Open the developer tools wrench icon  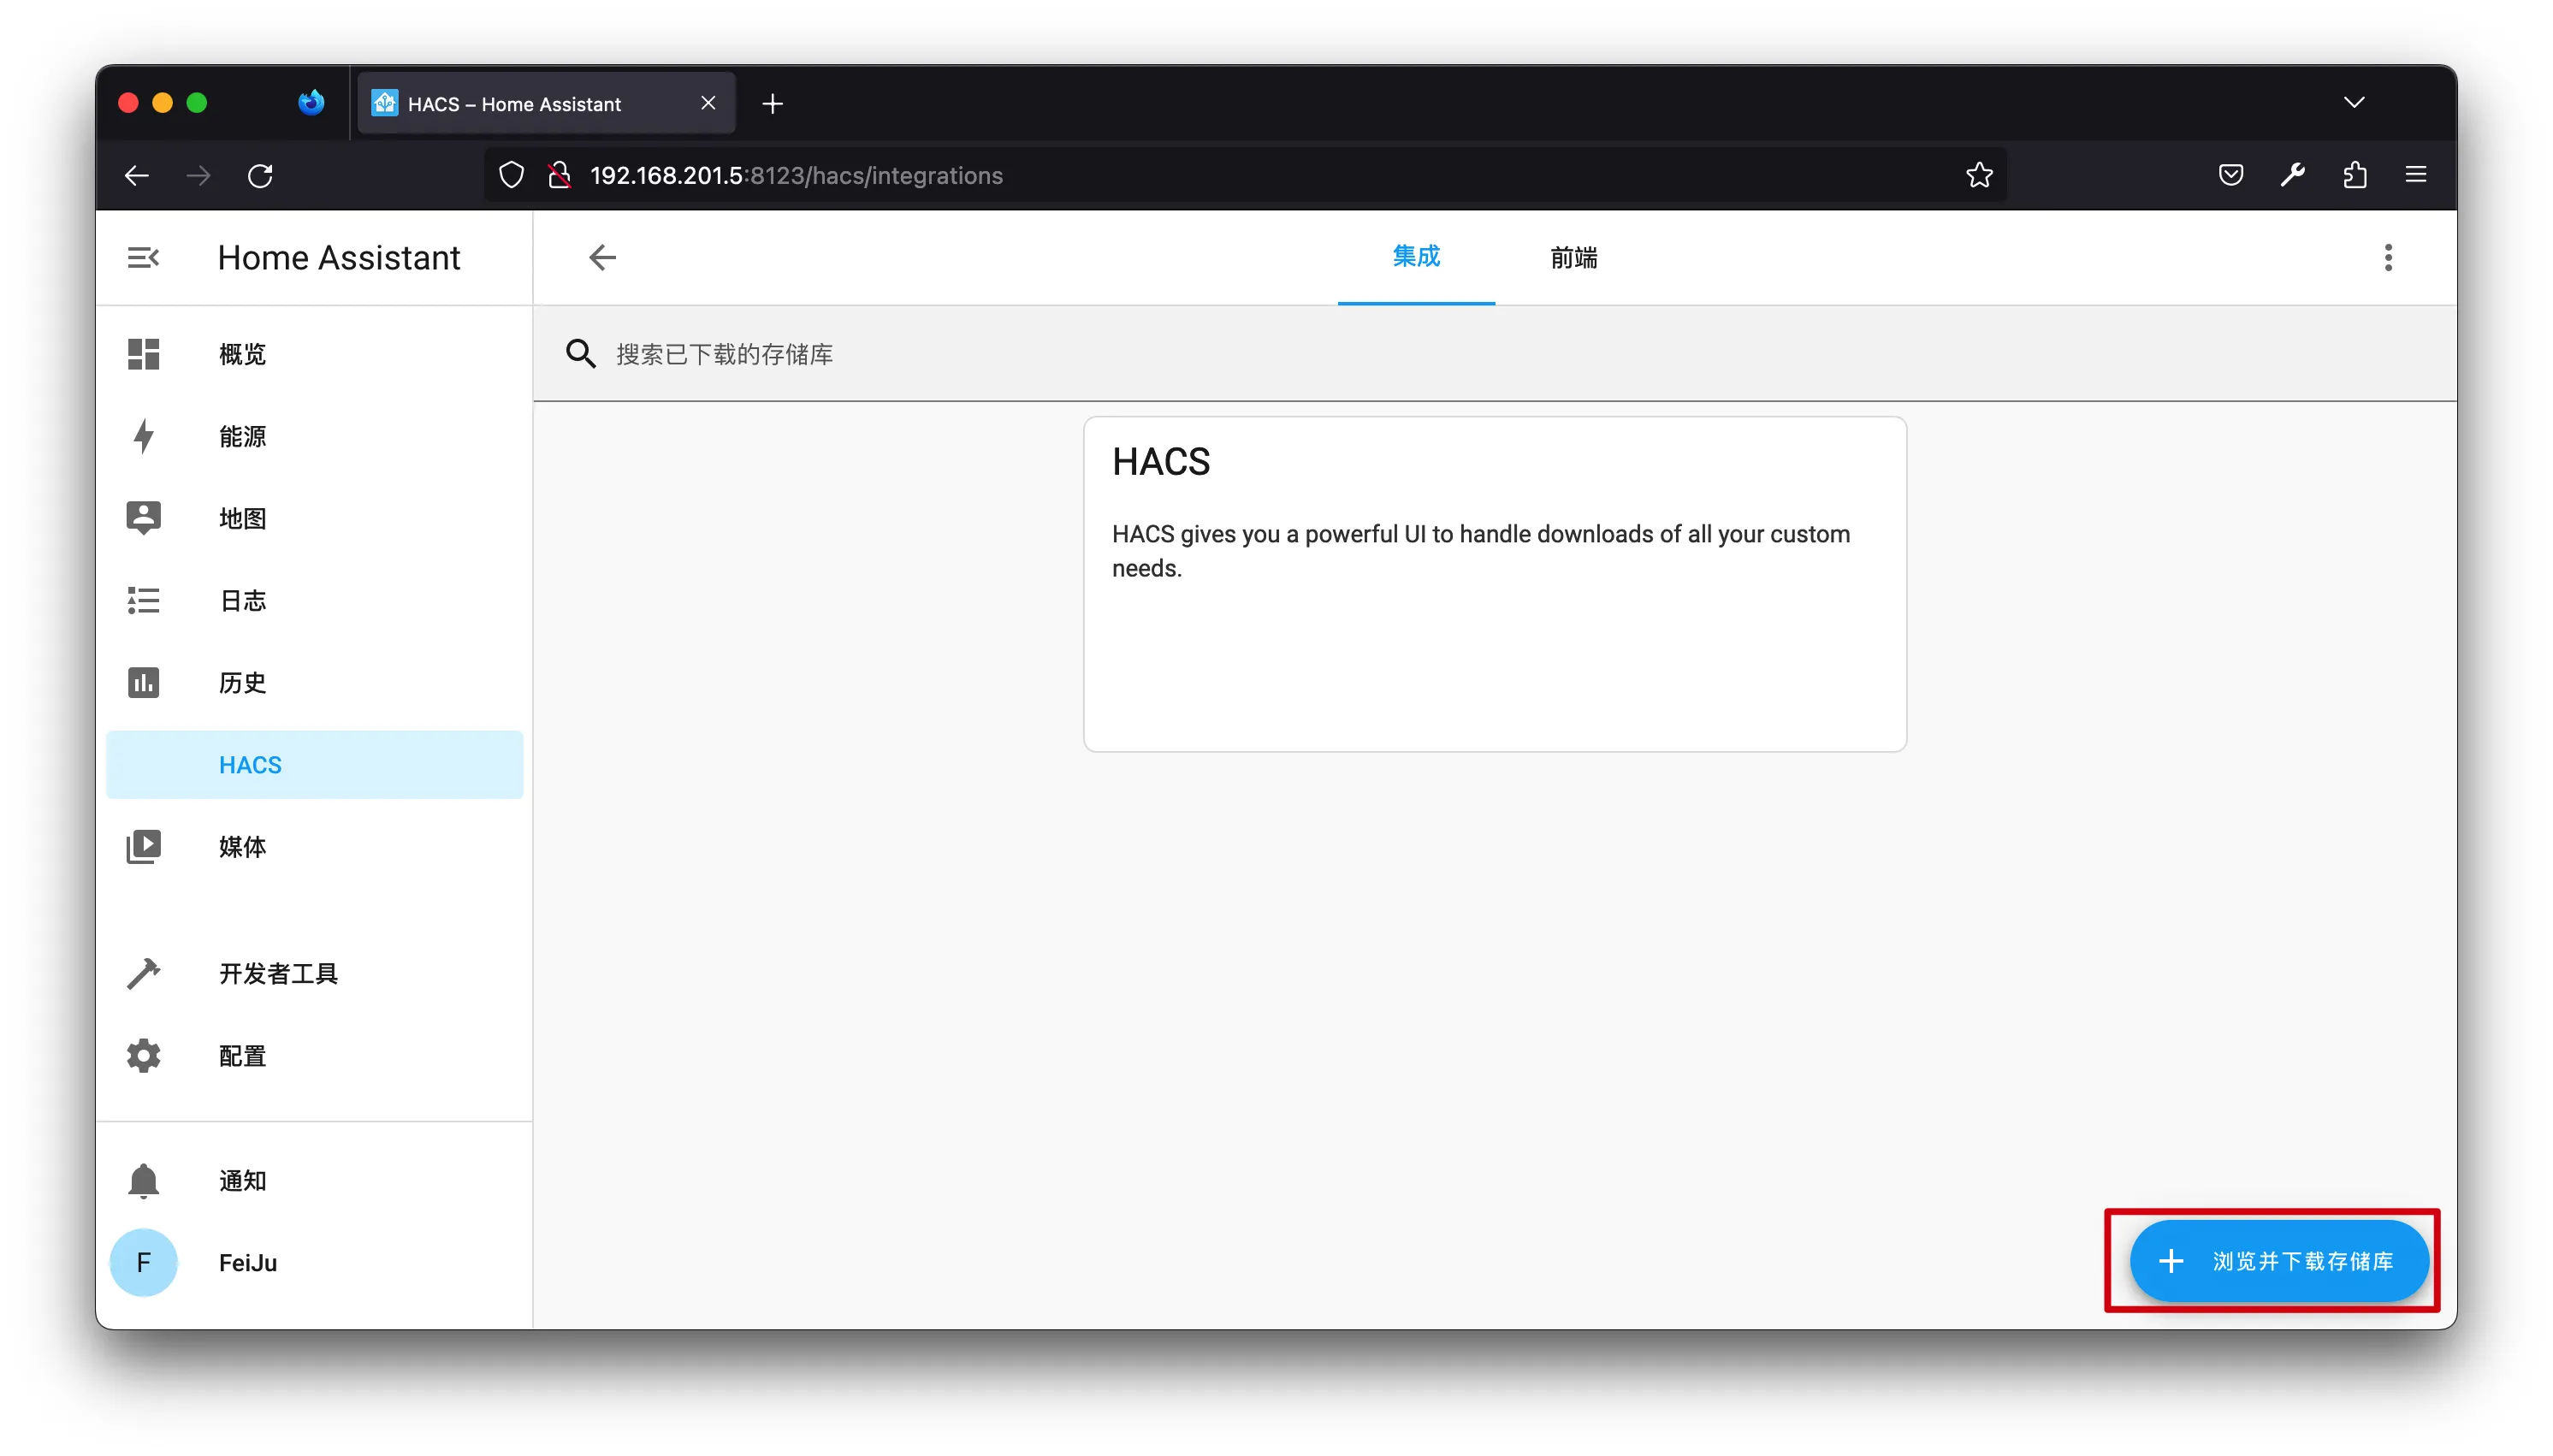tap(2292, 176)
